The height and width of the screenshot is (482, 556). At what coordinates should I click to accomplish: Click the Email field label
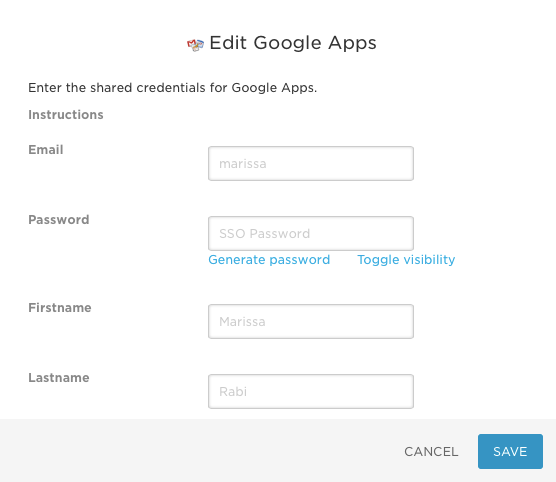[46, 150]
